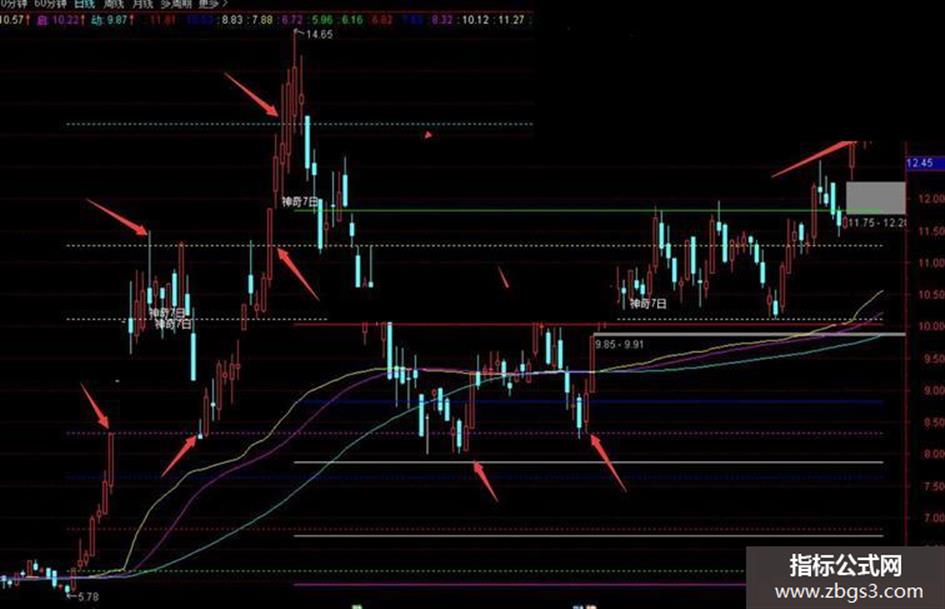
Task: Click the 7.88 indicator value
Action: 262,20
